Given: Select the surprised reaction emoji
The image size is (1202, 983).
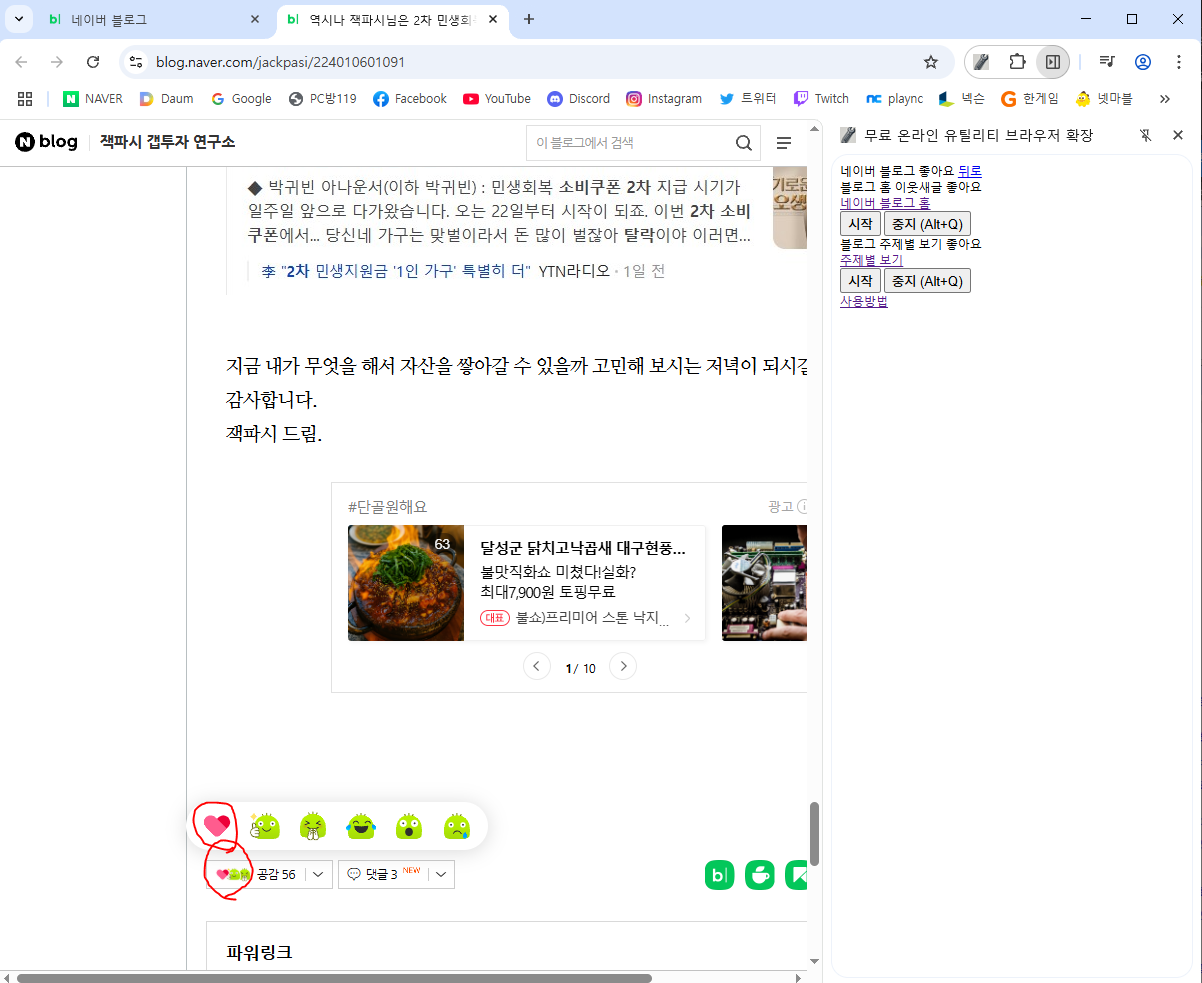Looking at the screenshot, I should (408, 826).
